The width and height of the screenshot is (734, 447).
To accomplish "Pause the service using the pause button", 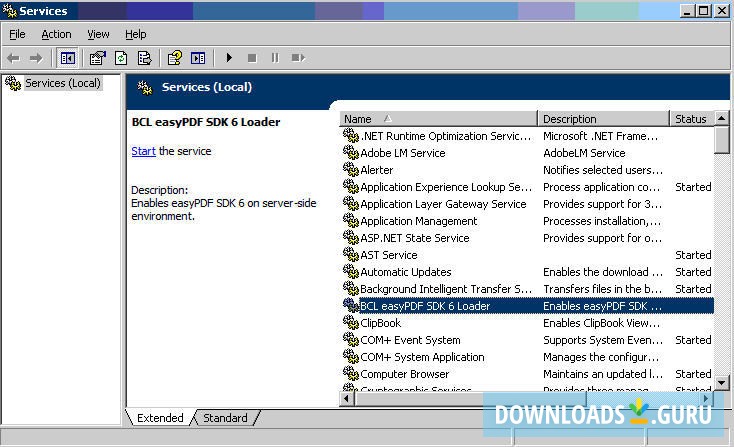I will pyautogui.click(x=275, y=58).
